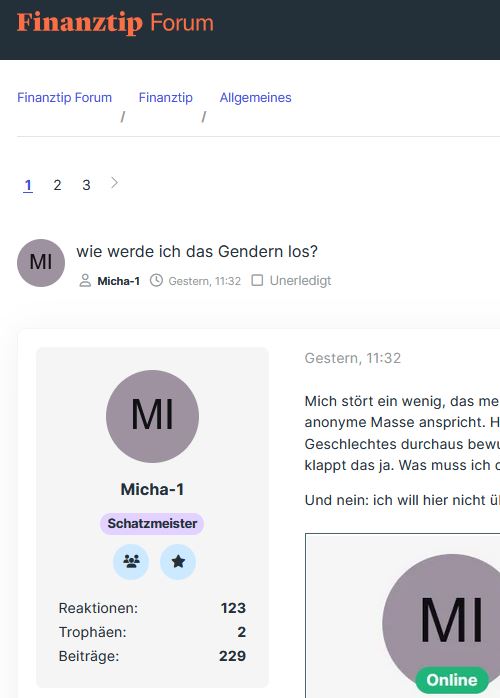The height and width of the screenshot is (698, 500).
Task: Open the group members badge icon
Action: [x=131, y=561]
